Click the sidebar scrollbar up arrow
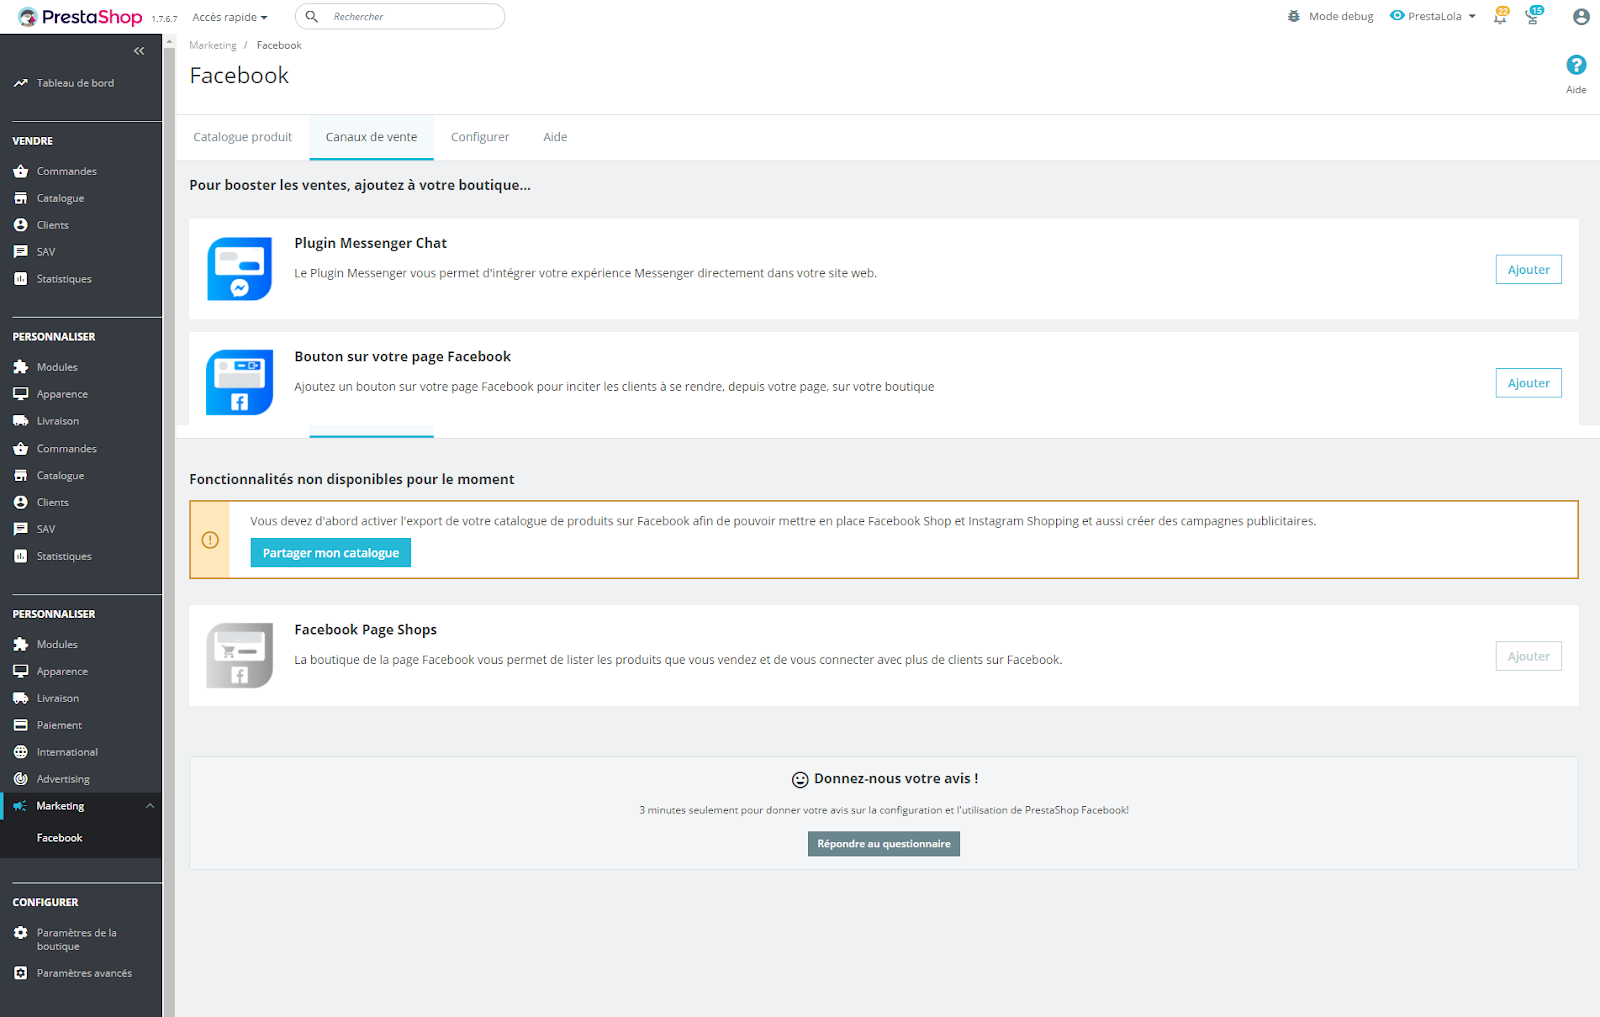This screenshot has height=1017, width=1600. pos(169,41)
